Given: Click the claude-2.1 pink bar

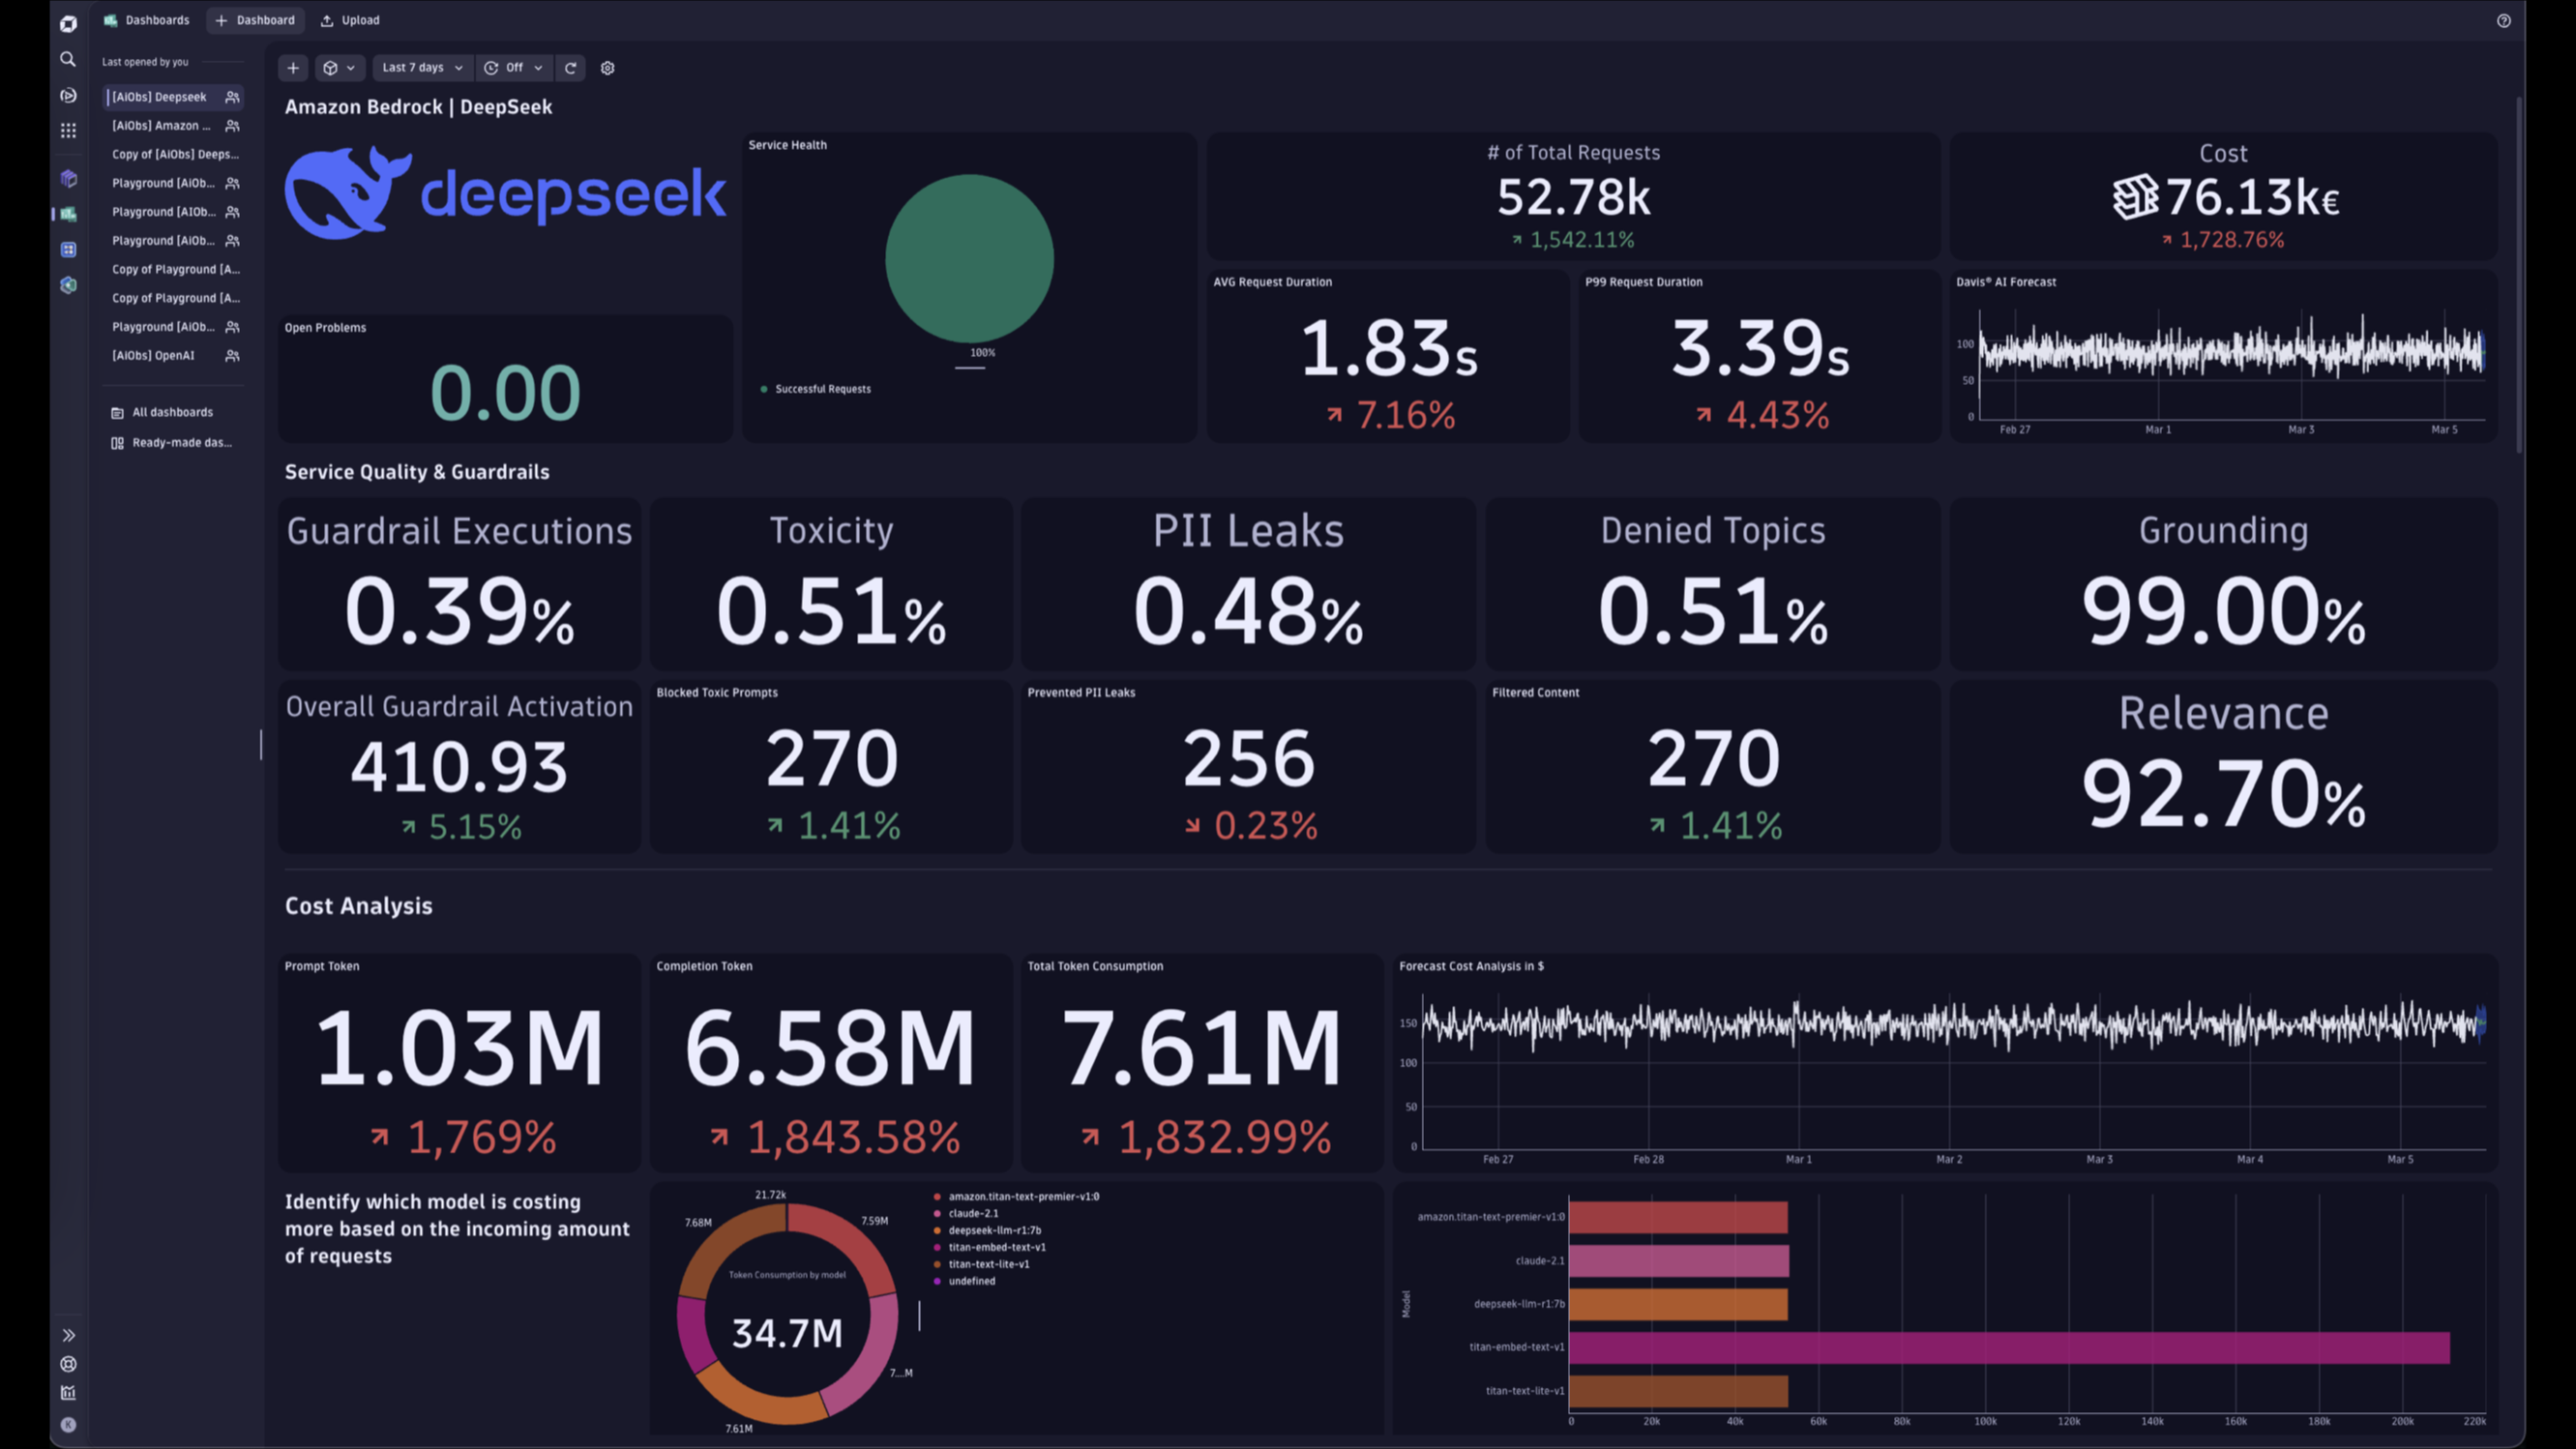Looking at the screenshot, I should 1679,1261.
